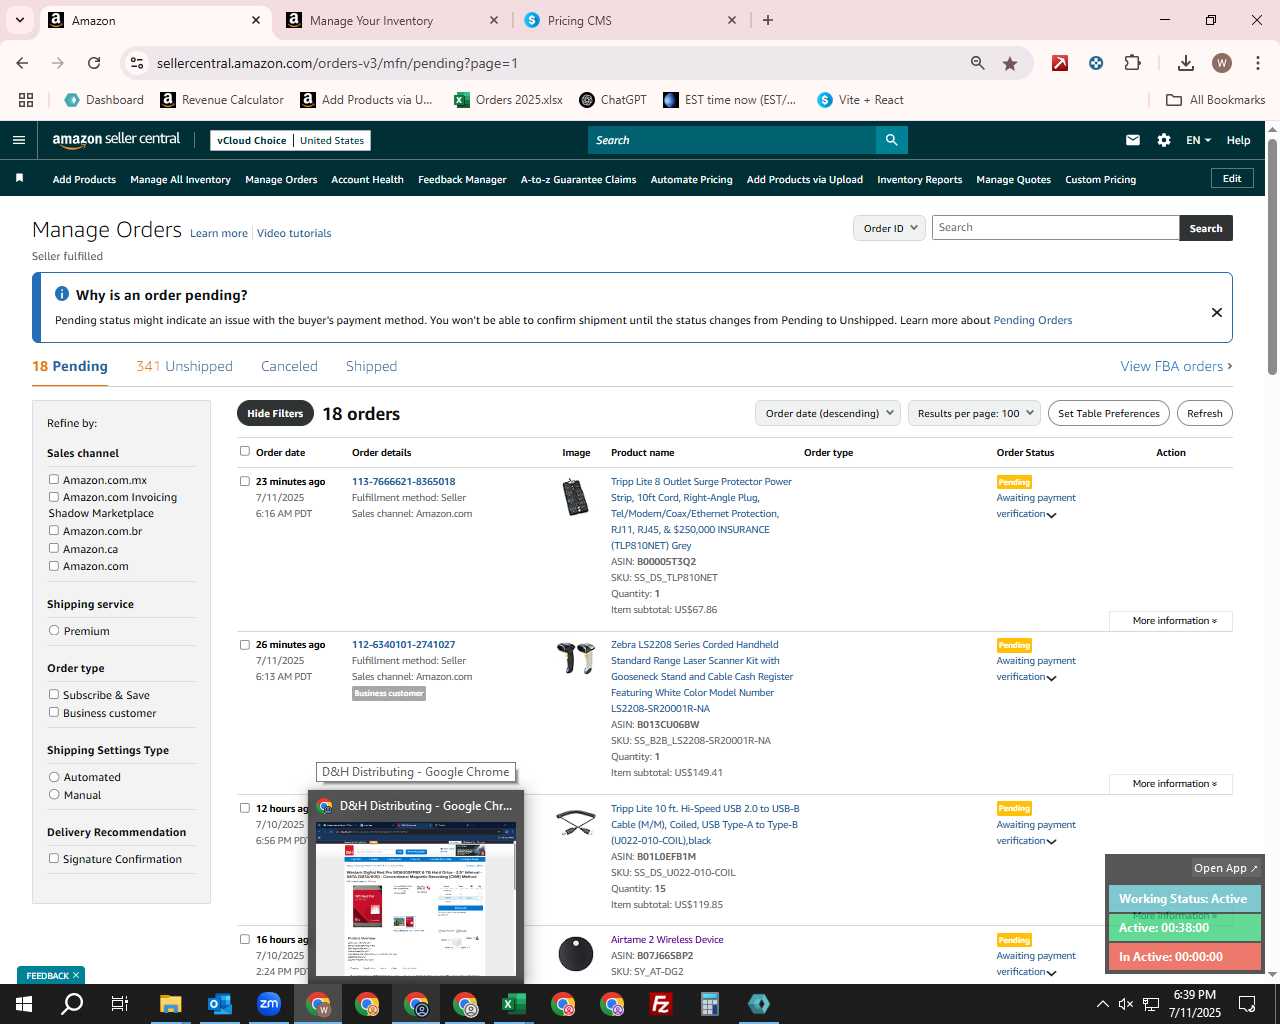This screenshot has height=1024, width=1280.
Task: Expand More information for order 112-6340101-2741027
Action: pos(1171,784)
